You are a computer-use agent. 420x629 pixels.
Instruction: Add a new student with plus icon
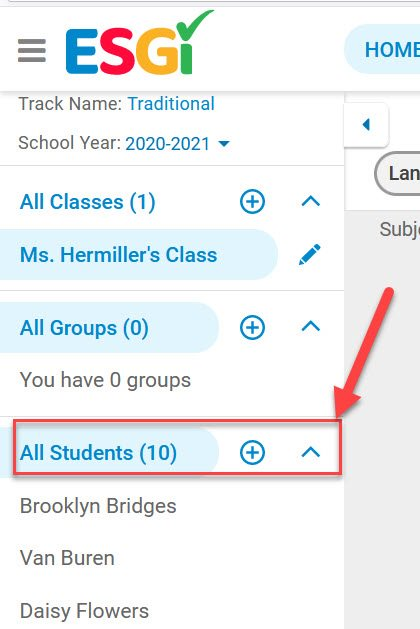252,452
